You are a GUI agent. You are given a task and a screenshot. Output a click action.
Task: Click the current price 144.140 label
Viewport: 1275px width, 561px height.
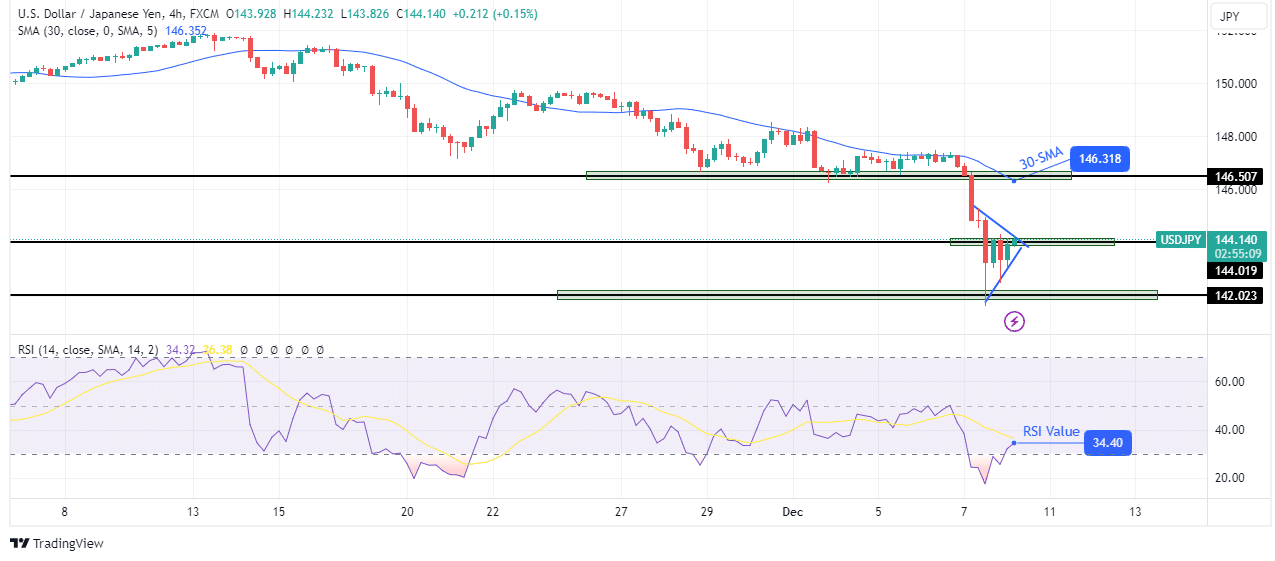pos(1236,240)
